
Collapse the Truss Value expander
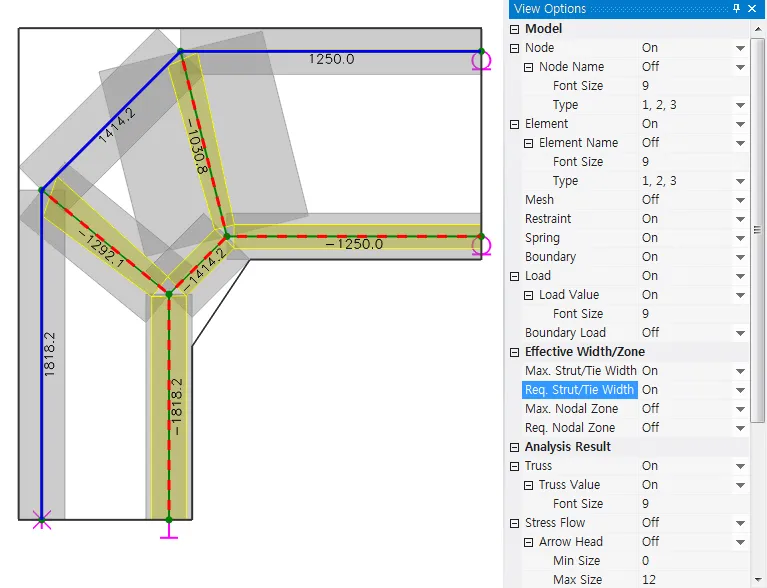click(x=528, y=485)
